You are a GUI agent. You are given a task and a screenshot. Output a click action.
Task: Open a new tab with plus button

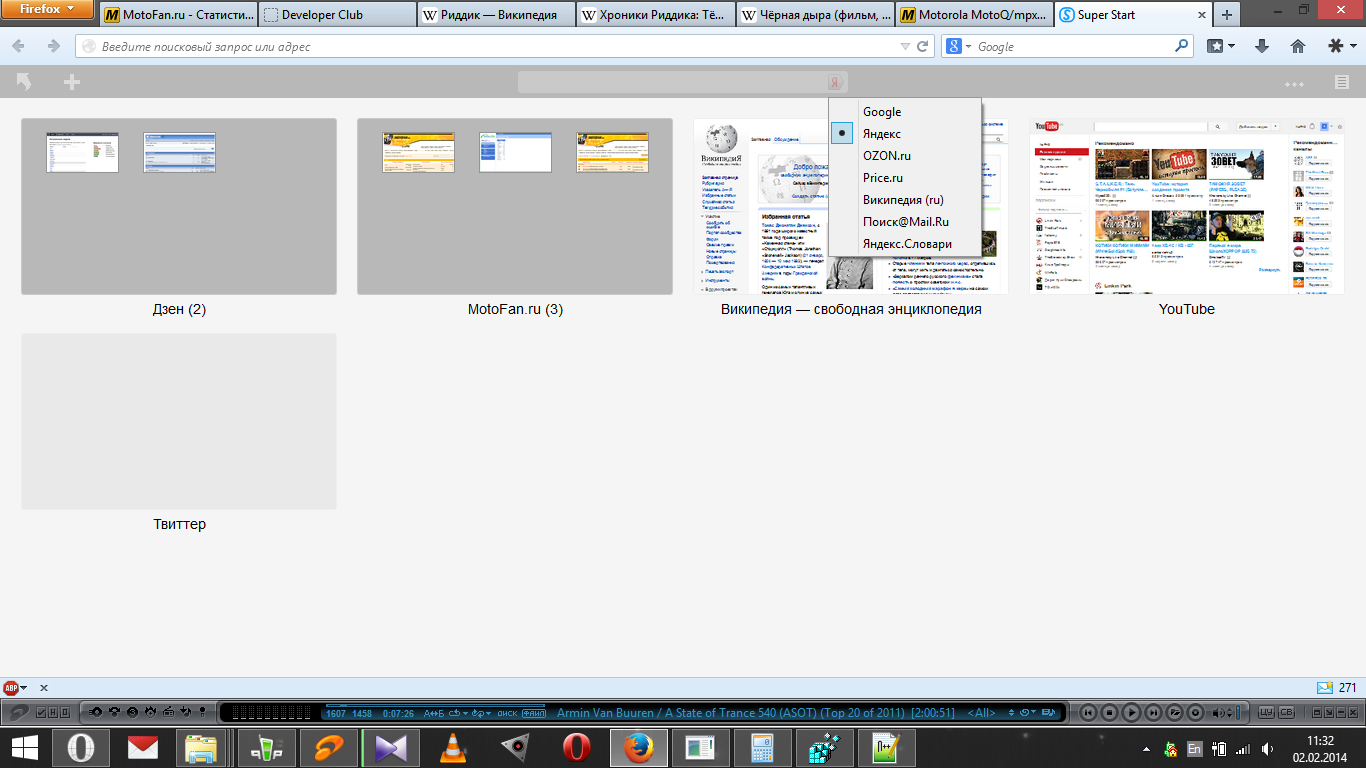click(x=1227, y=15)
